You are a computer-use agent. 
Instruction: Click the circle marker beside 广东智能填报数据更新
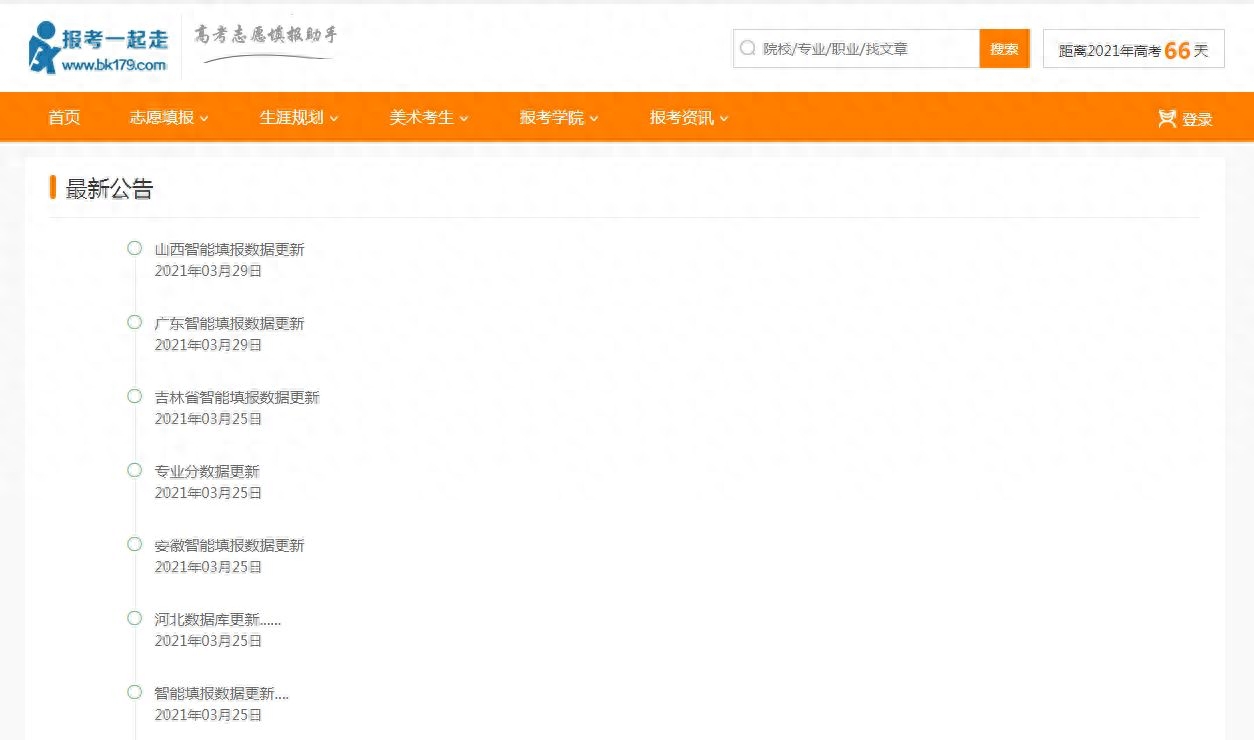point(134,322)
